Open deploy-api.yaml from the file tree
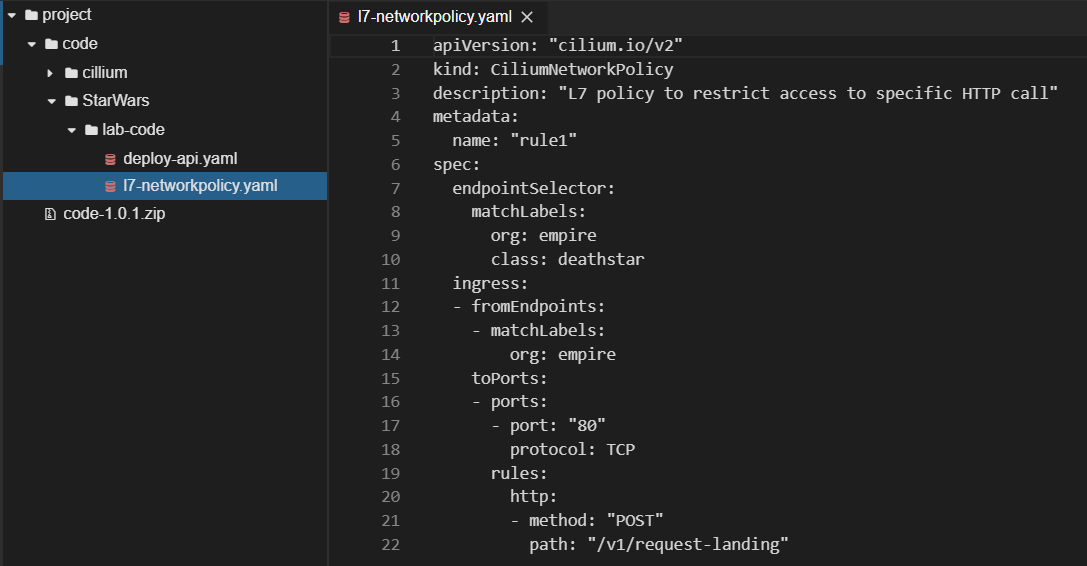This screenshot has width=1087, height=566. click(180, 158)
